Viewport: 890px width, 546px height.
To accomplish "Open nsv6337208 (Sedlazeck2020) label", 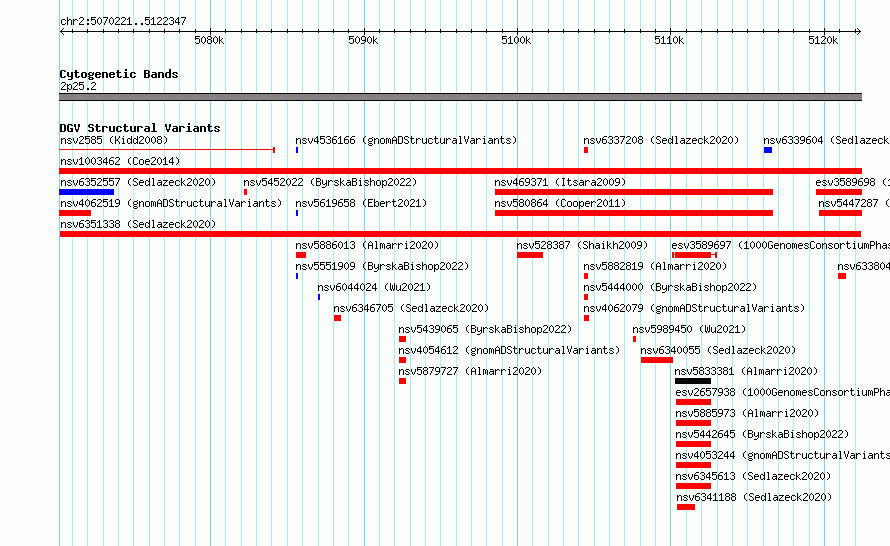I will coord(661,140).
